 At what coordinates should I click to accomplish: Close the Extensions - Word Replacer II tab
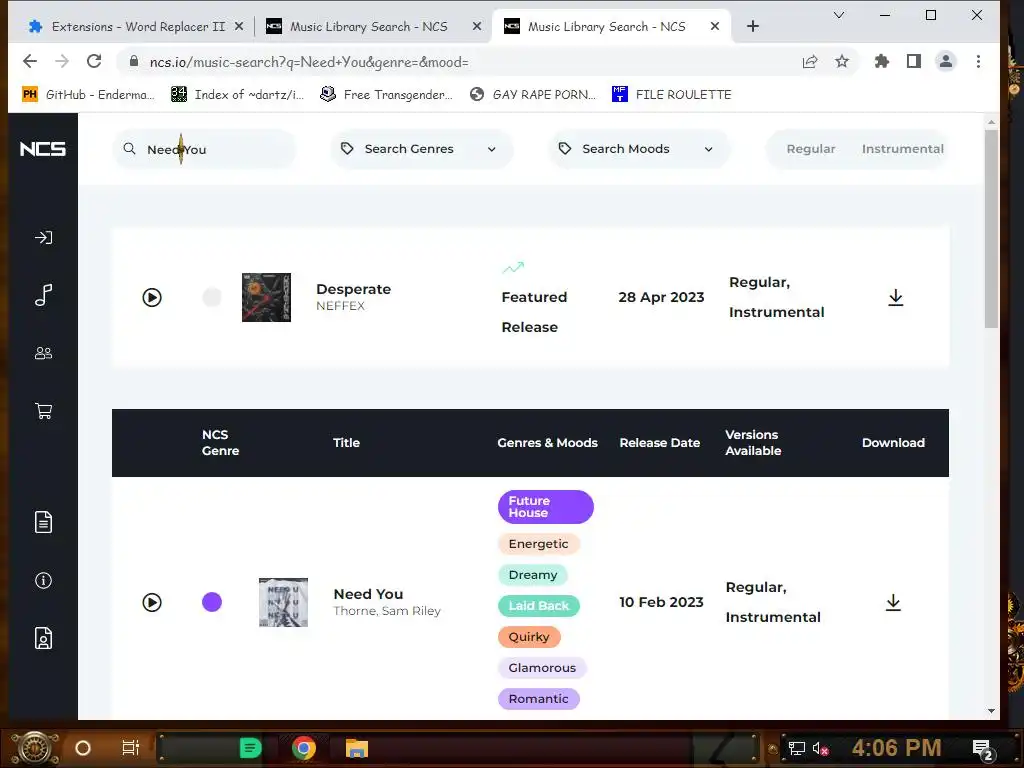pos(239,27)
